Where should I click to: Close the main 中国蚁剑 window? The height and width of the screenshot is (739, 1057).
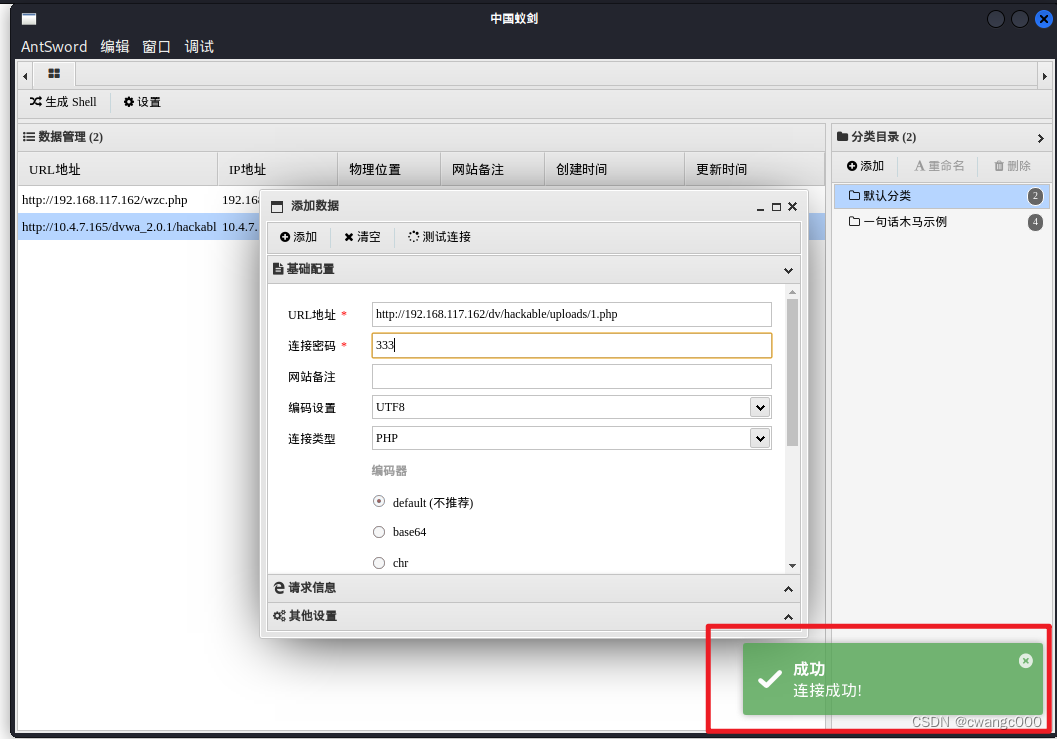[x=1044, y=19]
